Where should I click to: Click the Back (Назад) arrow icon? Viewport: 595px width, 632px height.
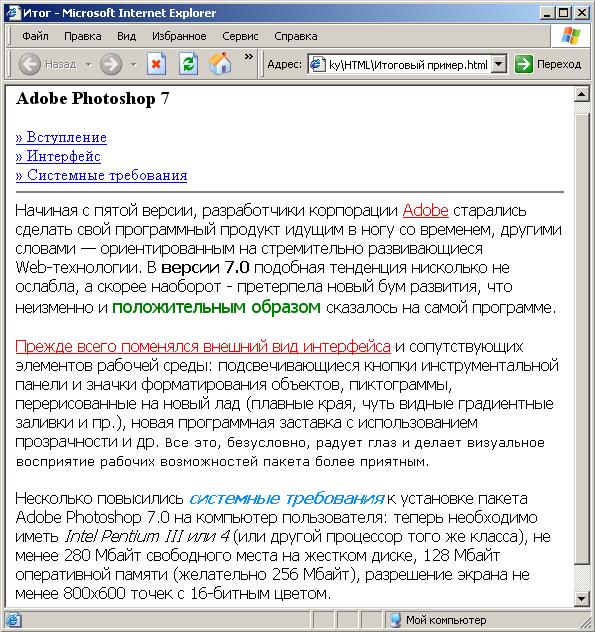tap(30, 64)
